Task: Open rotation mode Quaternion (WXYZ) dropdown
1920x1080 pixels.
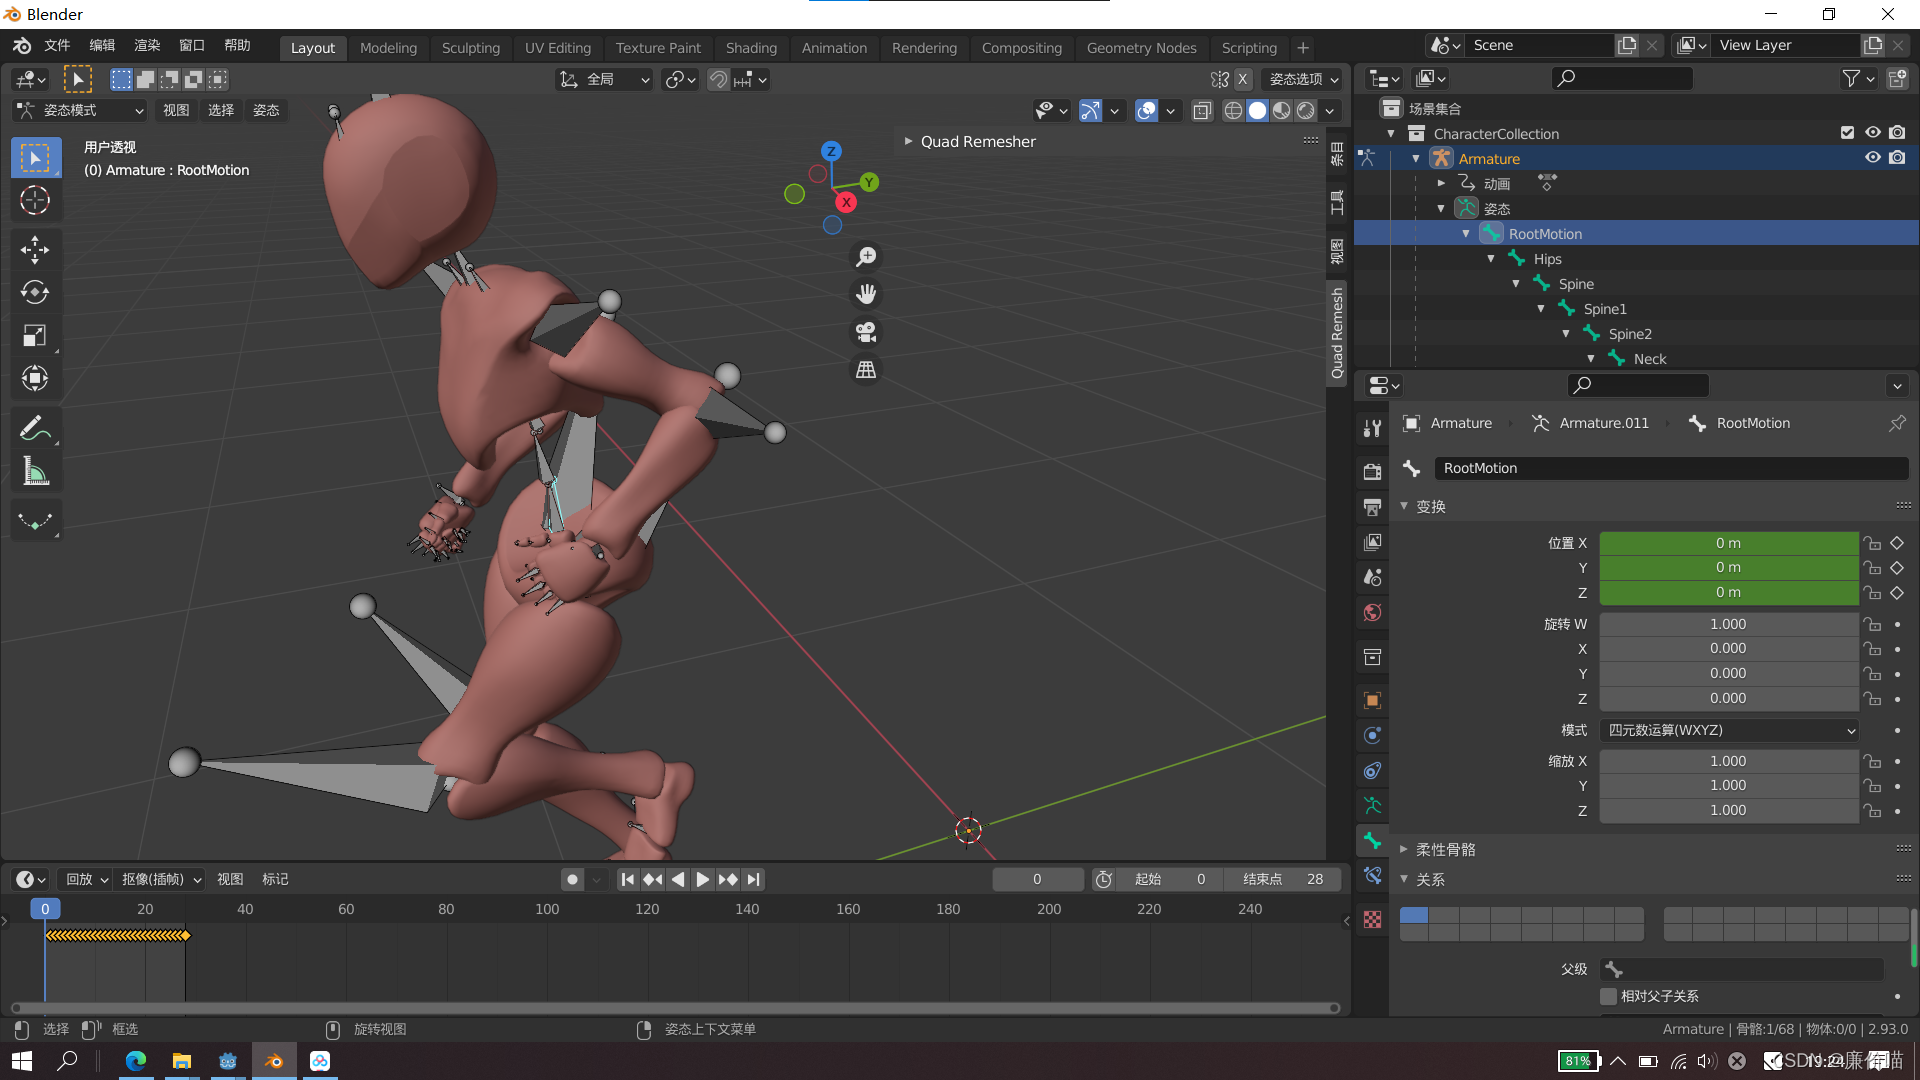Action: pyautogui.click(x=1729, y=730)
